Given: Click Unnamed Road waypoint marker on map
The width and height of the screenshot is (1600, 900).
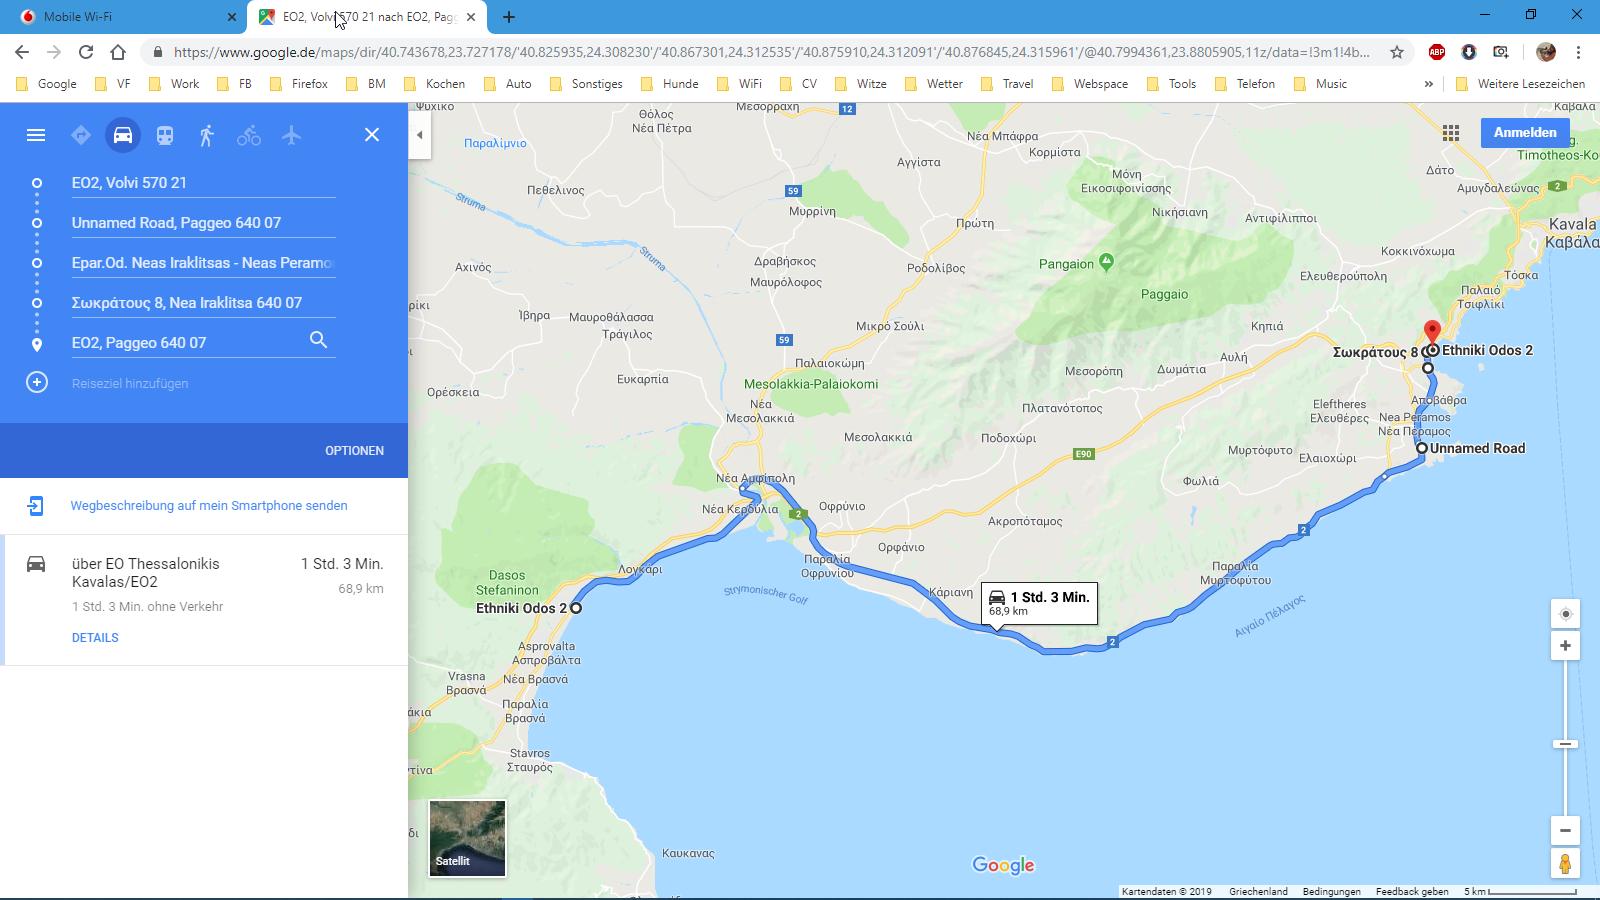Looking at the screenshot, I should (x=1422, y=448).
